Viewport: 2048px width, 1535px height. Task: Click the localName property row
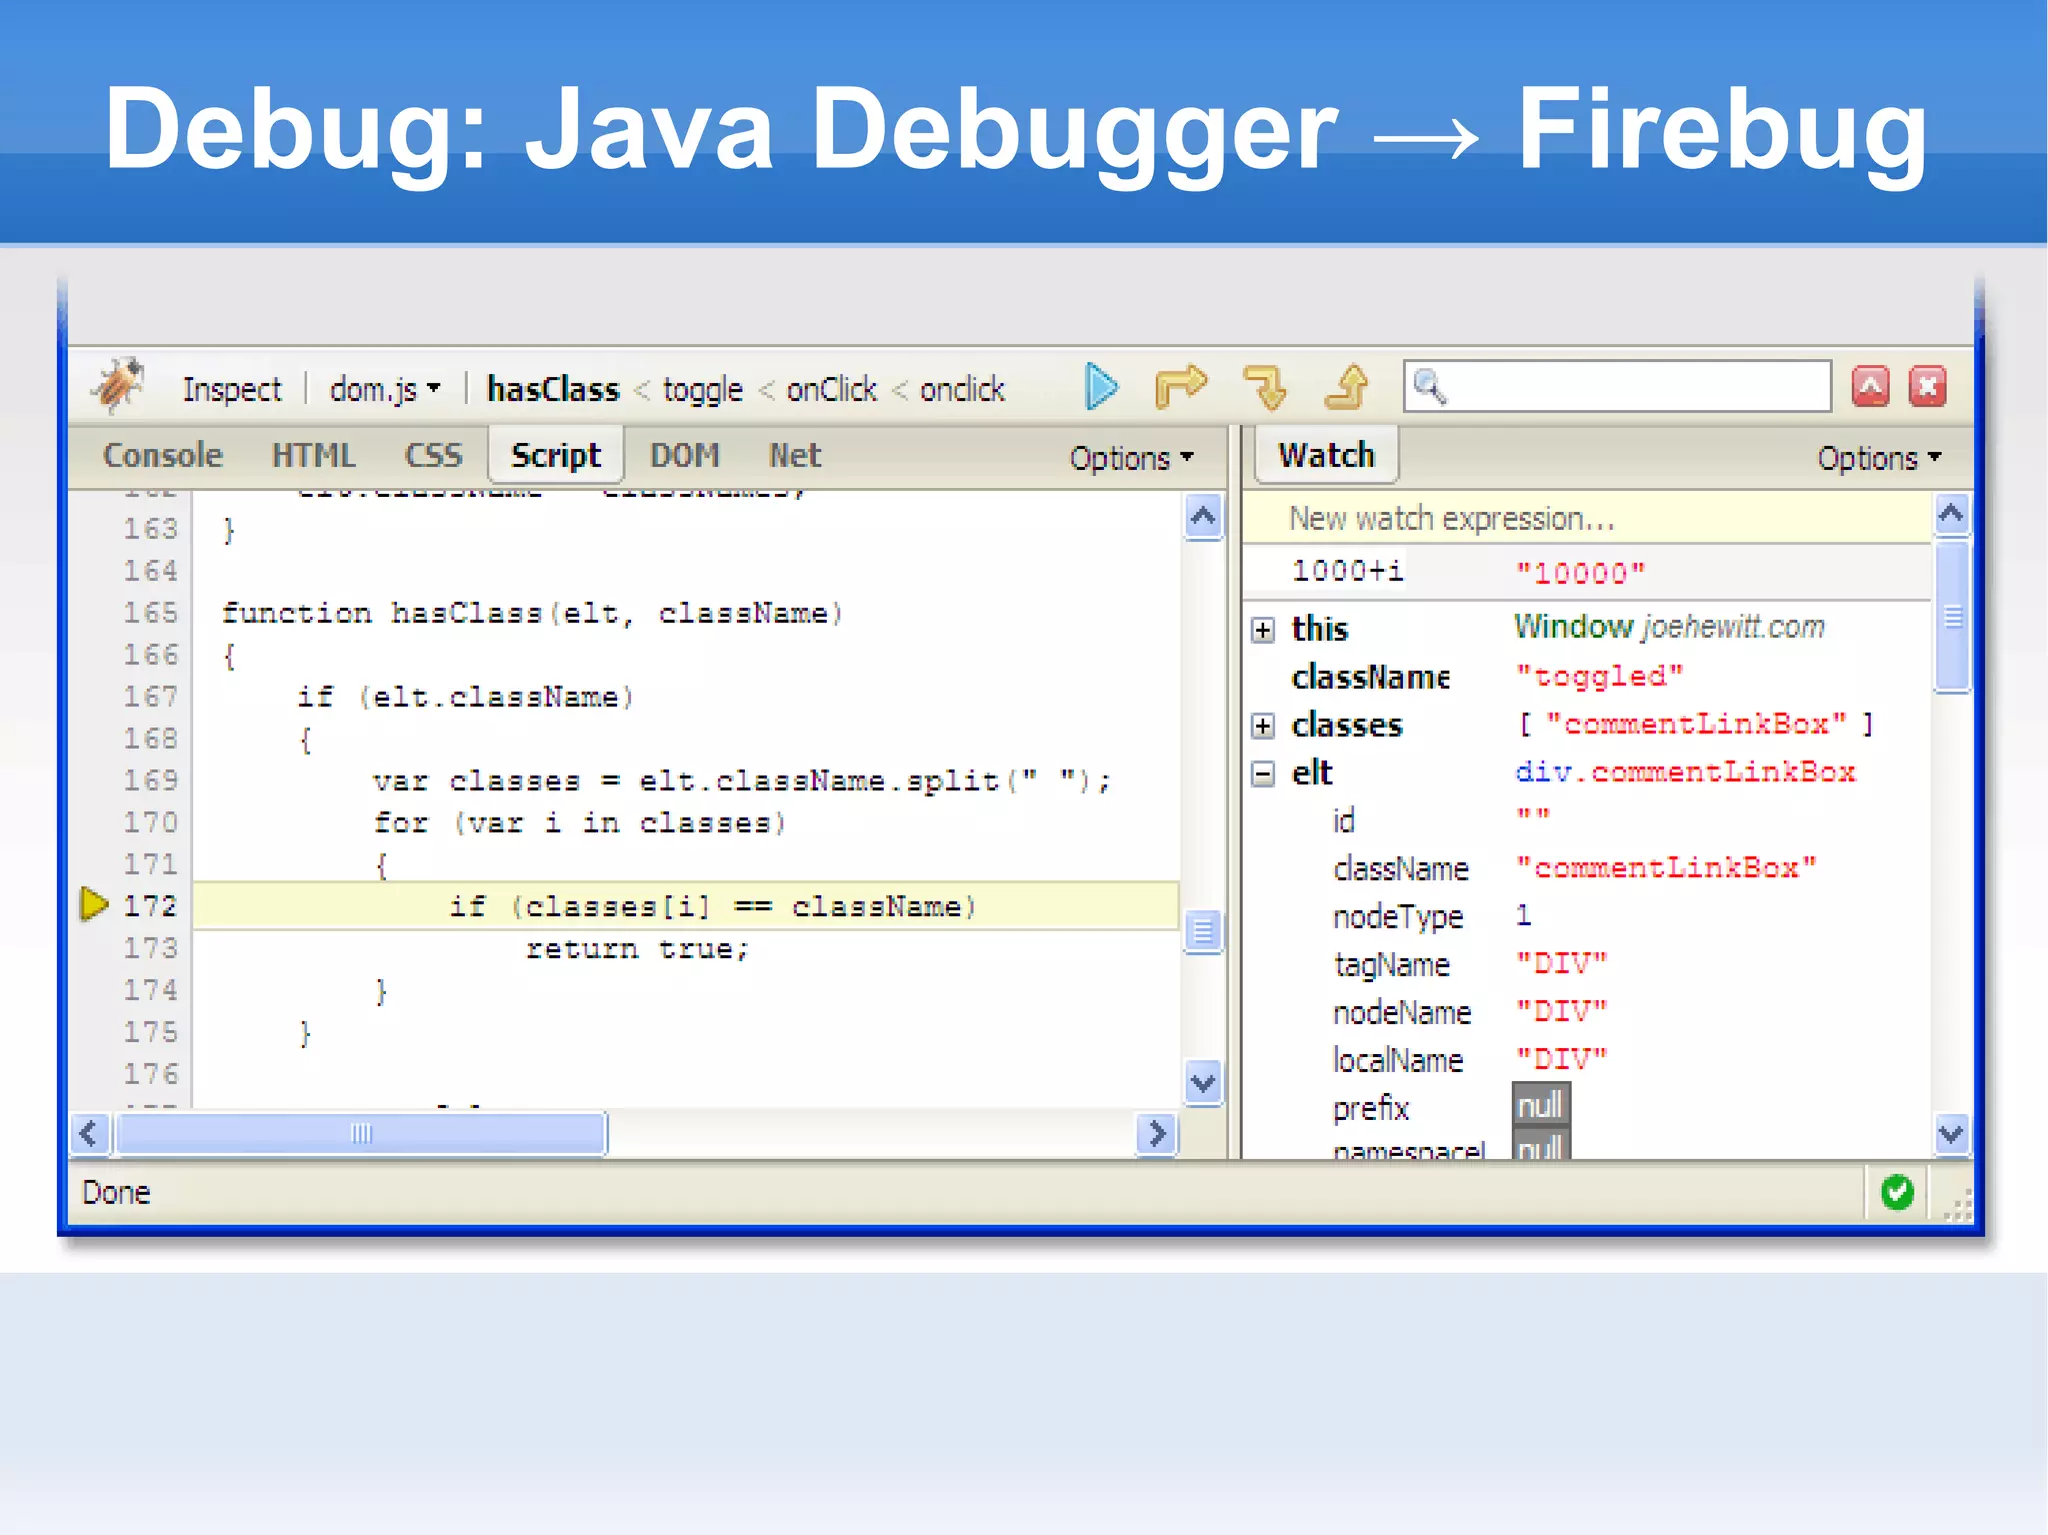1586,1060
